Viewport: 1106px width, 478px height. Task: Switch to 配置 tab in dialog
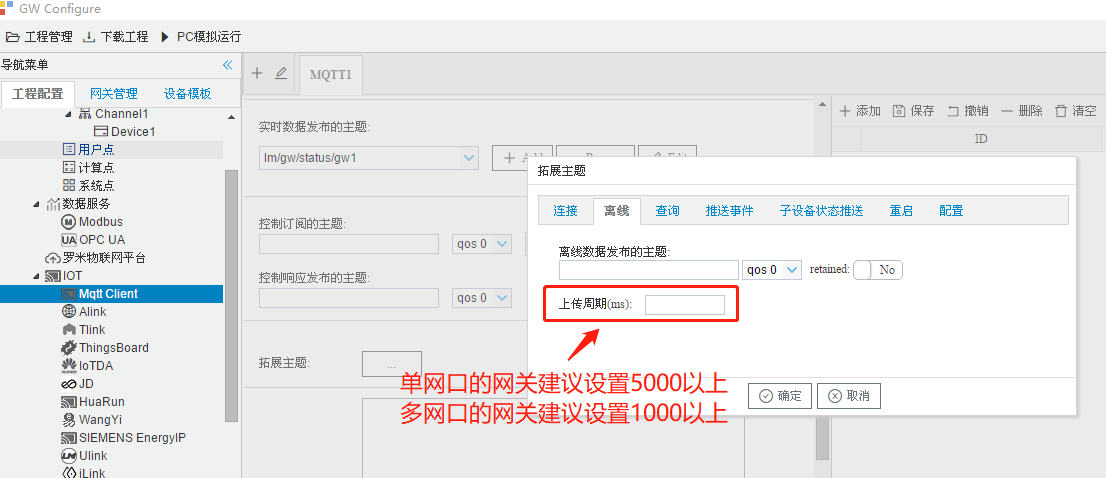[951, 210]
